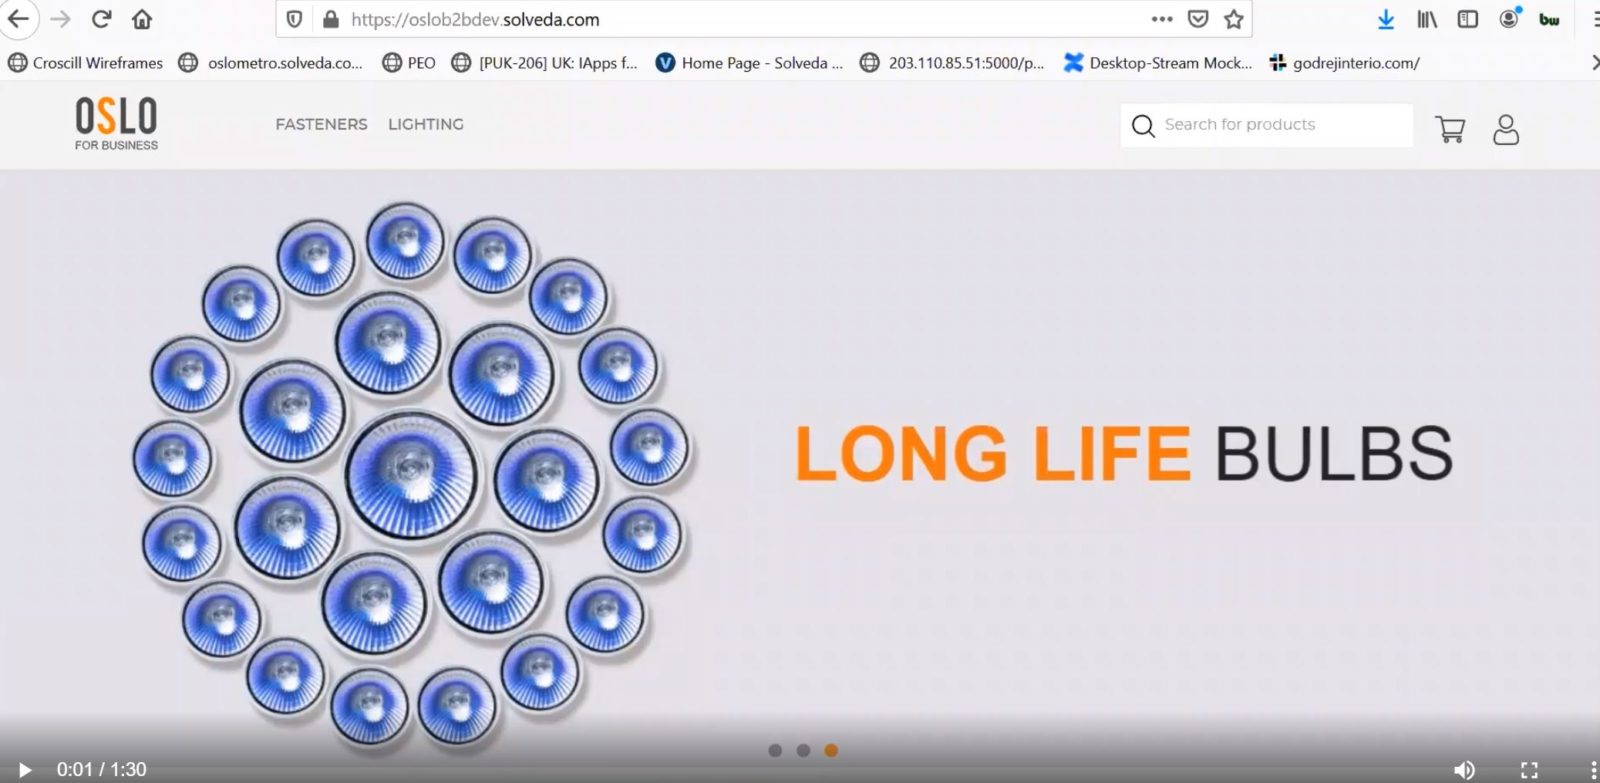The image size is (1600, 783).
Task: Open the user account profile icon
Action: (x=1505, y=129)
